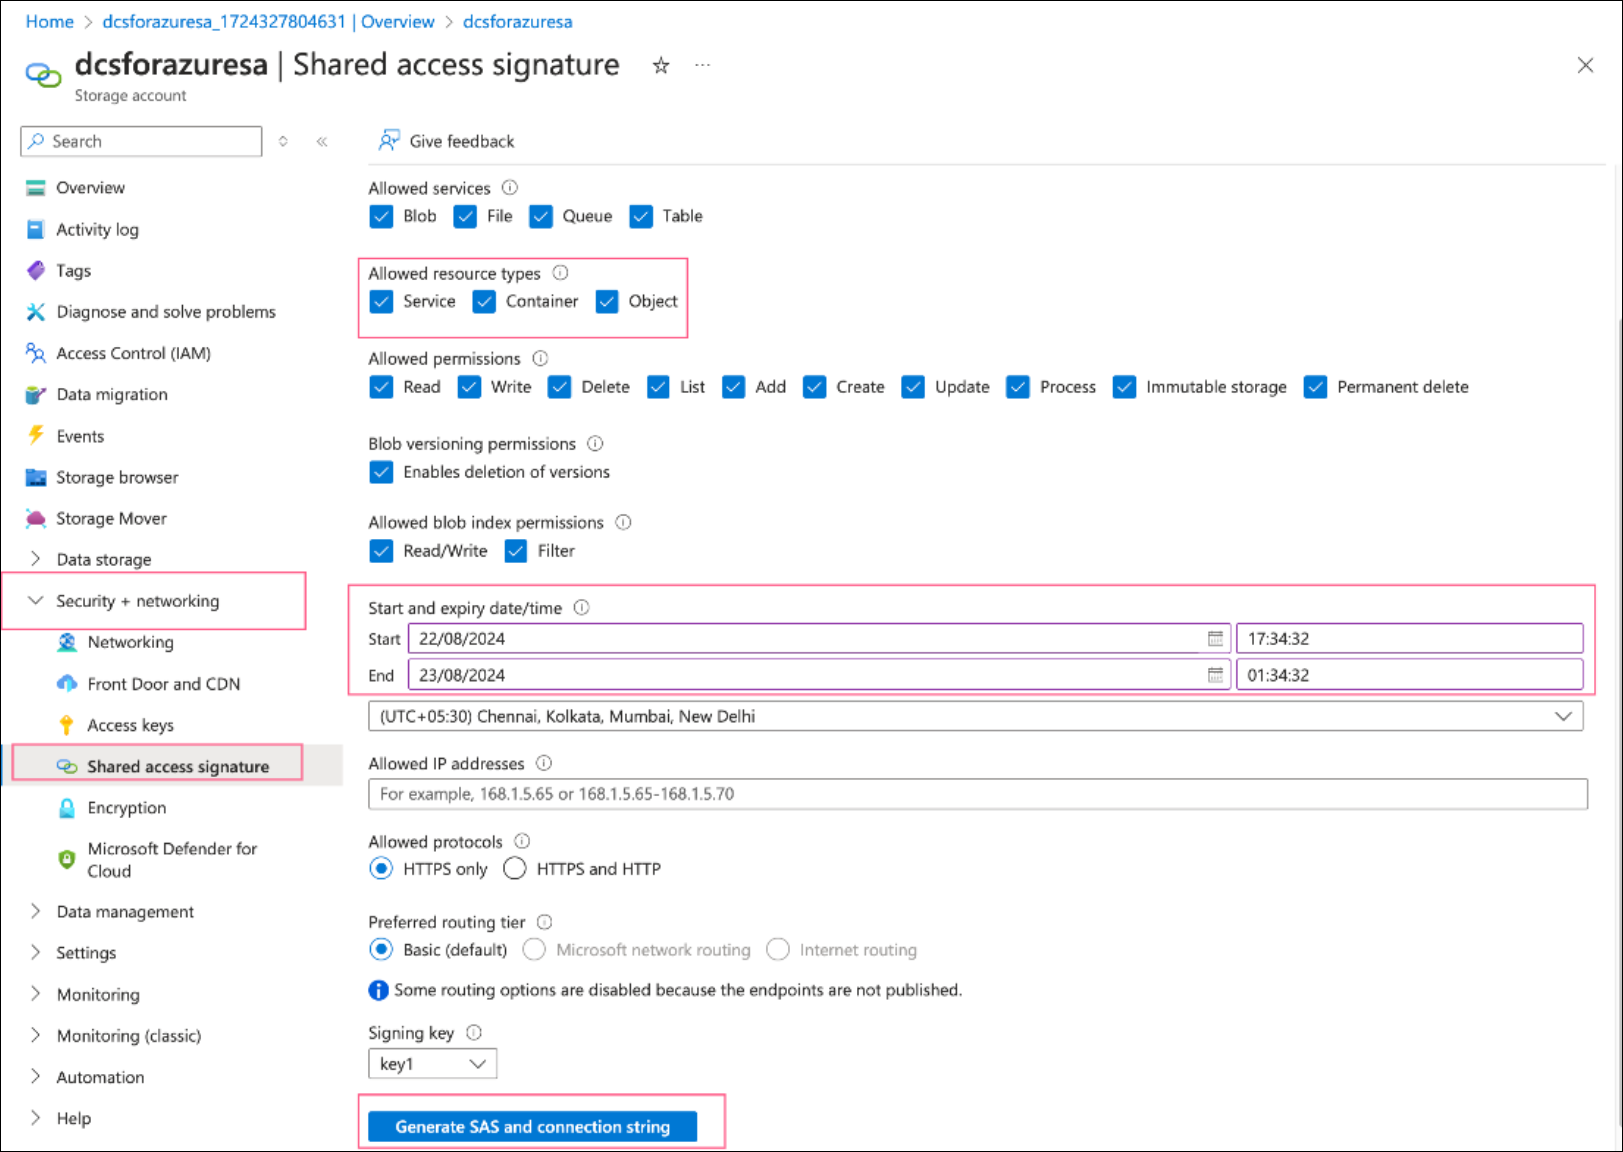Open Access keys in the sidebar

(130, 725)
